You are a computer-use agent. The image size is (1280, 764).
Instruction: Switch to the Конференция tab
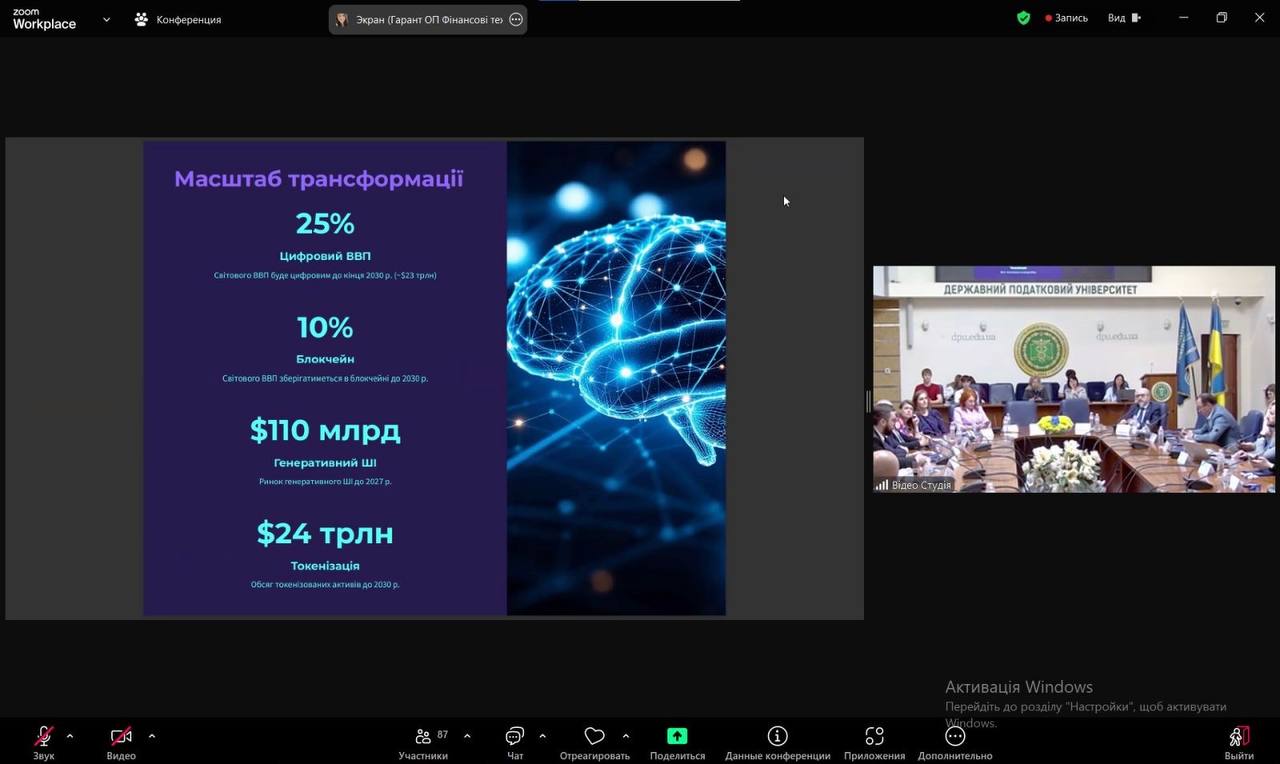pyautogui.click(x=178, y=19)
